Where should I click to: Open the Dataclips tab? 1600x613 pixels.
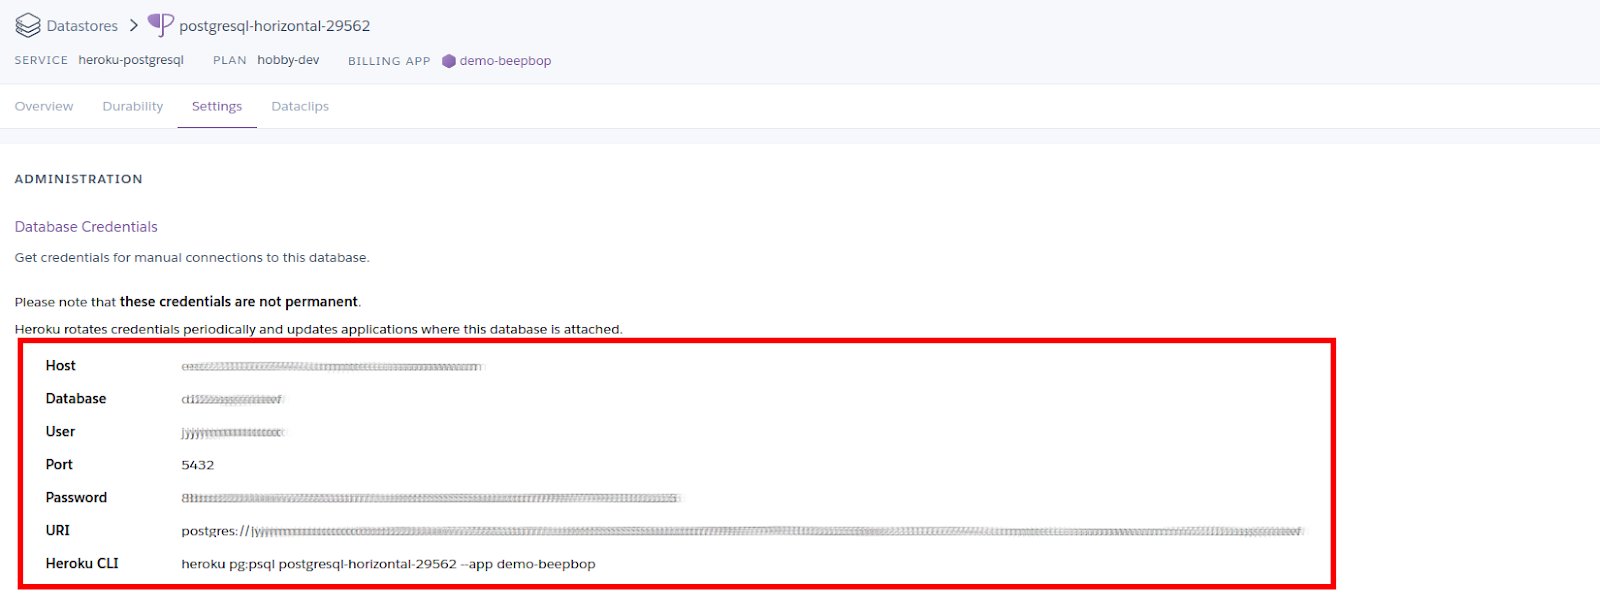point(300,106)
